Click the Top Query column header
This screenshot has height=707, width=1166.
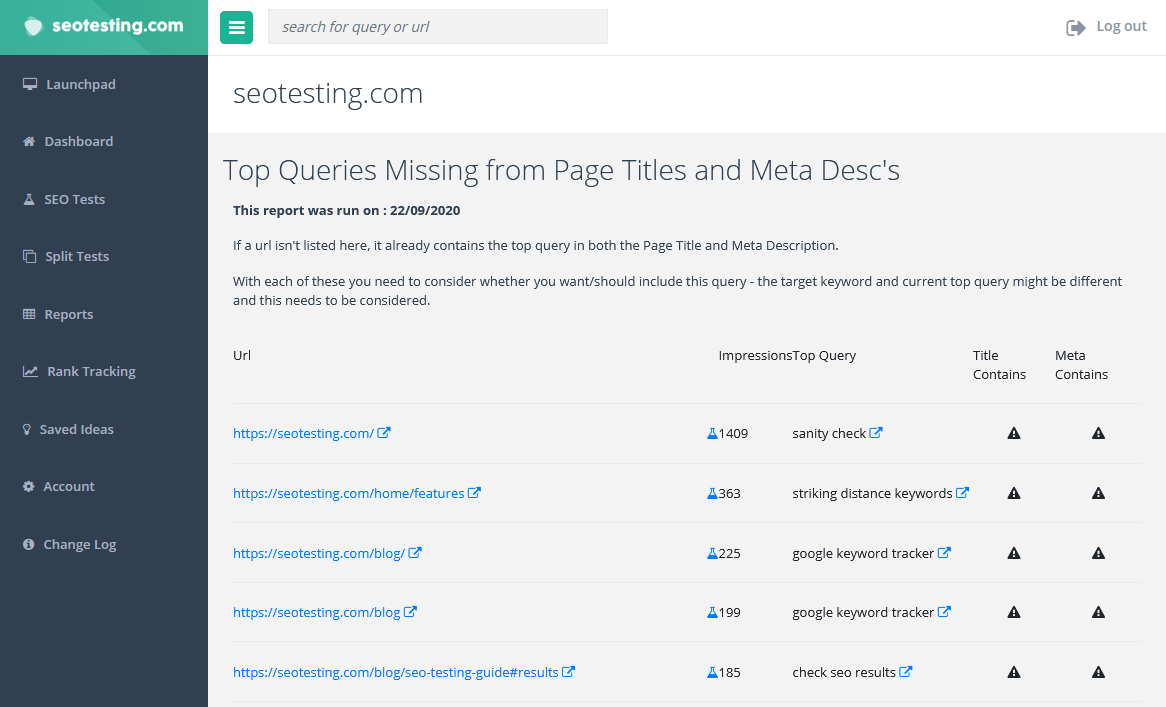tap(824, 355)
